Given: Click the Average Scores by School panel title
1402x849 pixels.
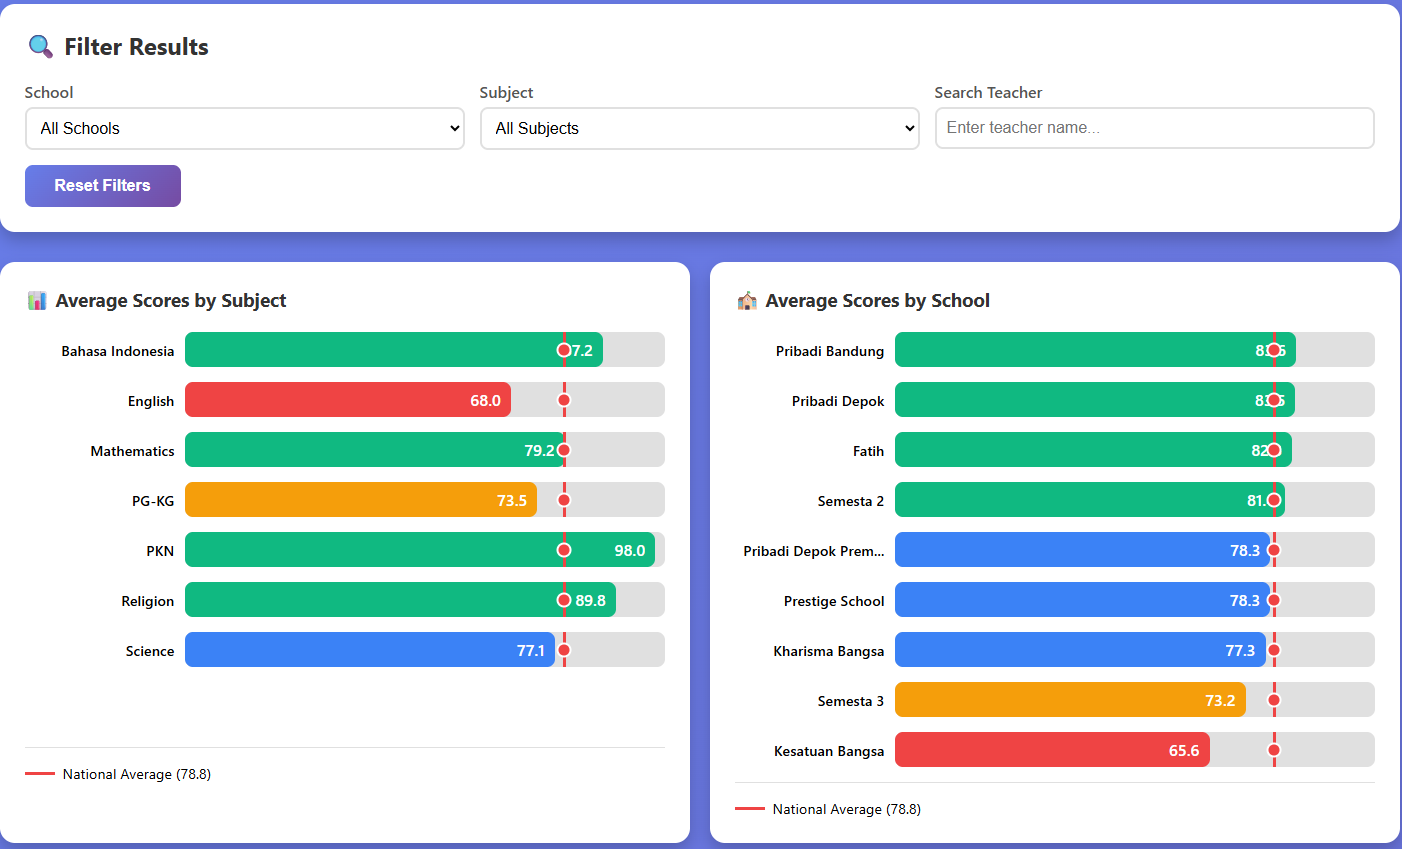Looking at the screenshot, I should pyautogui.click(x=877, y=300).
